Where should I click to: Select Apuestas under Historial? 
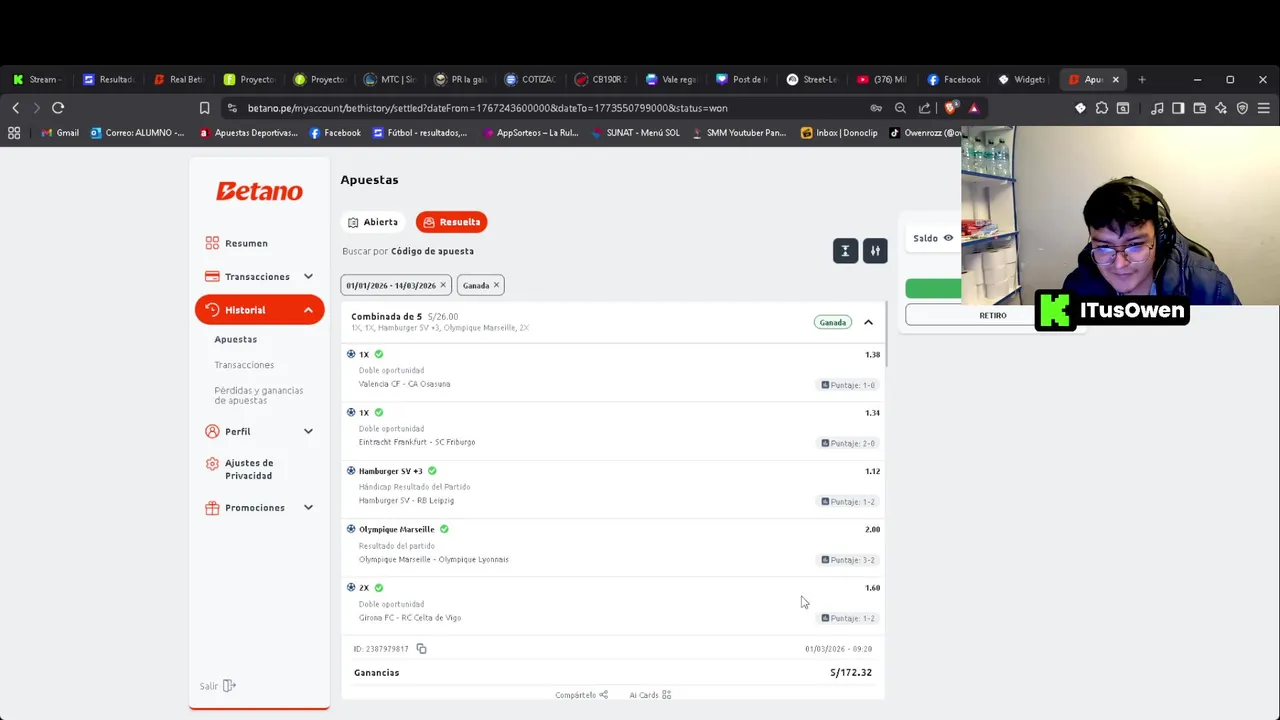pyautogui.click(x=235, y=339)
